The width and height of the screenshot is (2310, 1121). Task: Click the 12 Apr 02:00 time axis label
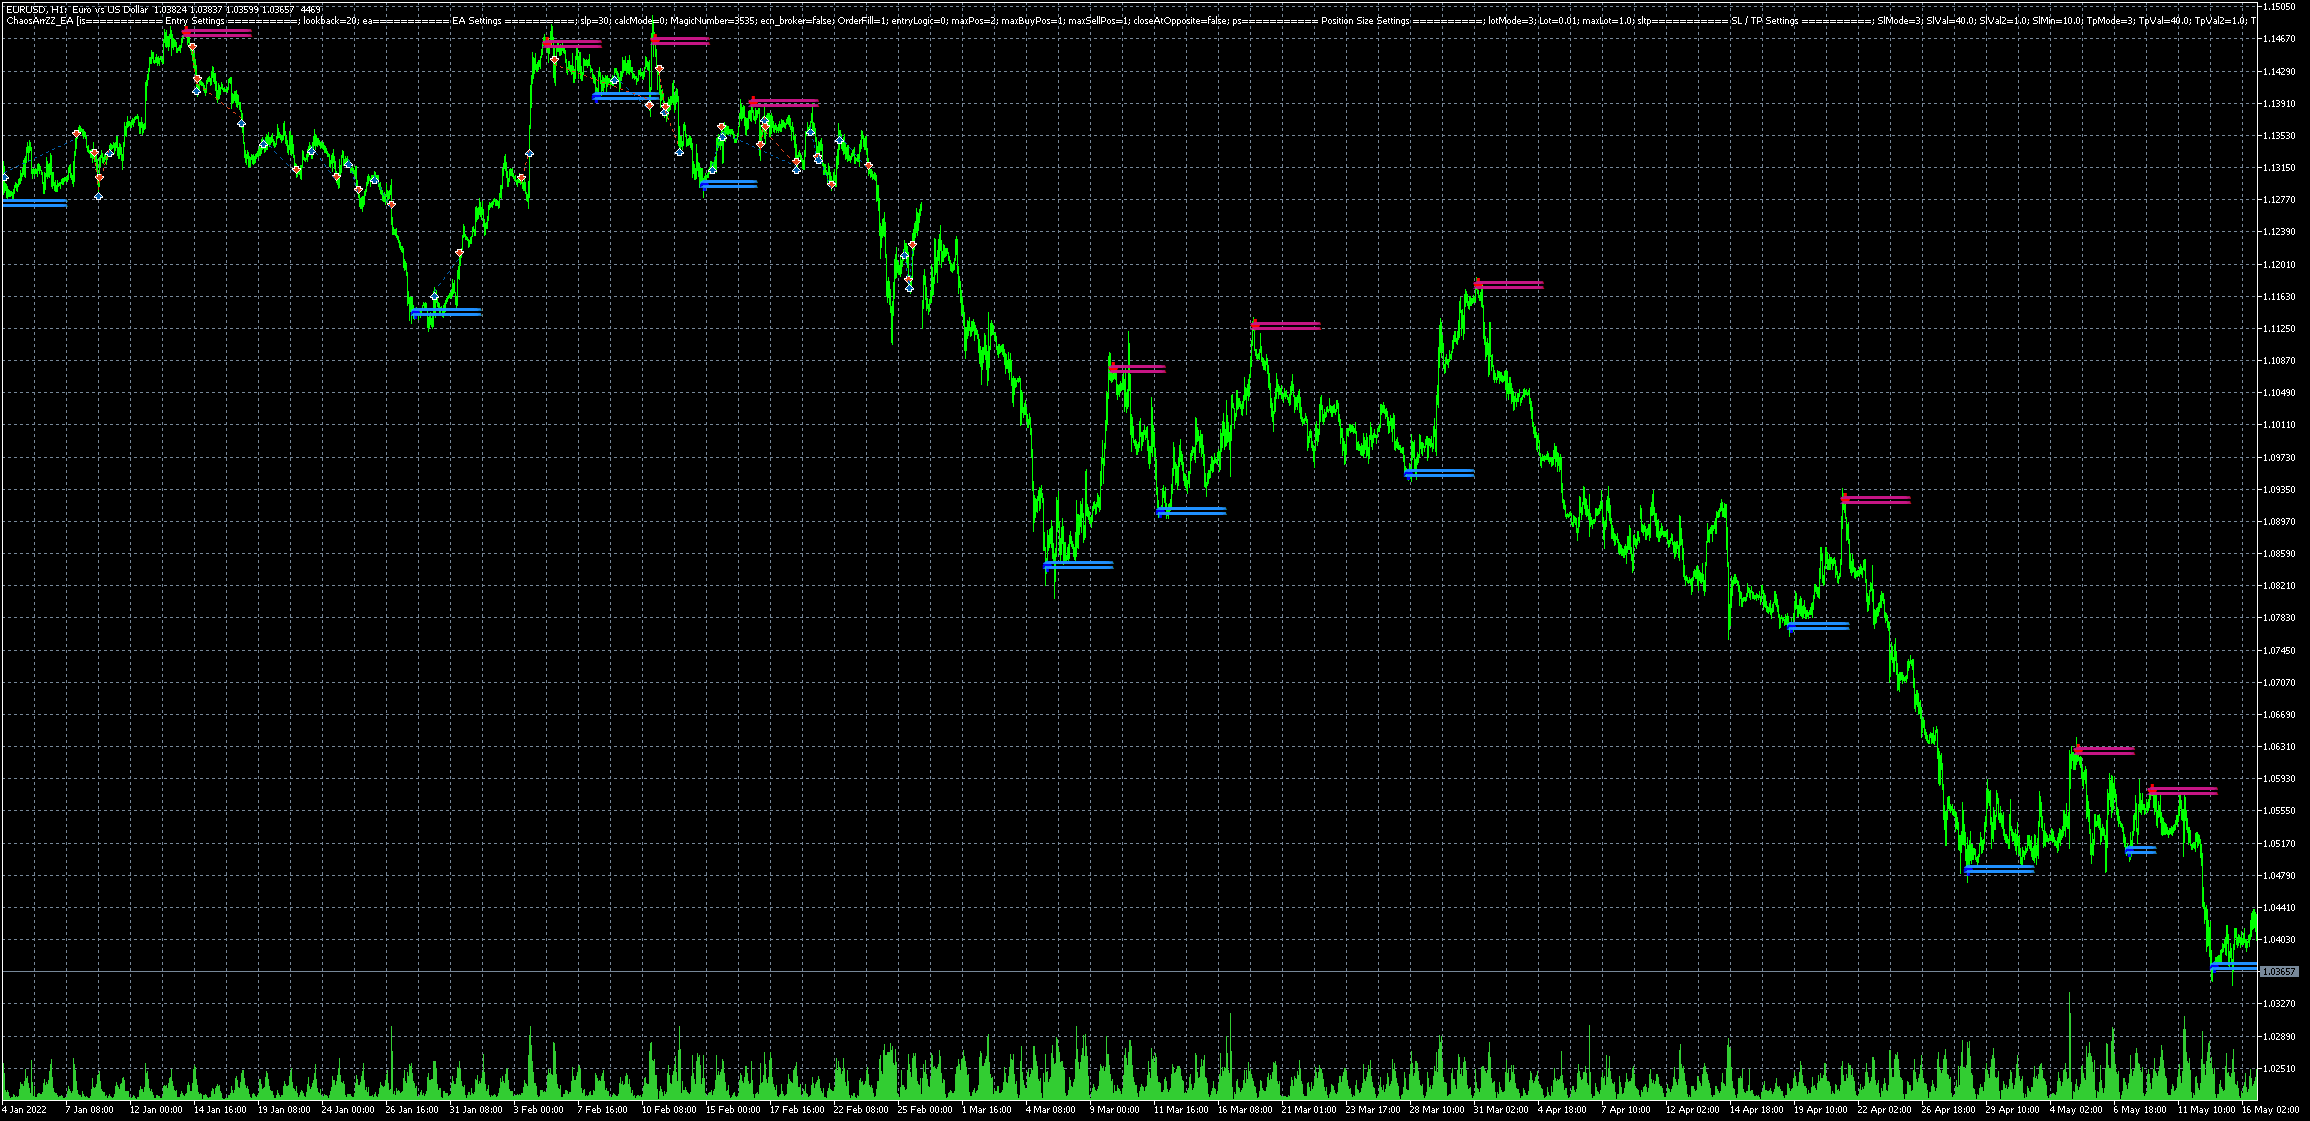coord(1693,1109)
